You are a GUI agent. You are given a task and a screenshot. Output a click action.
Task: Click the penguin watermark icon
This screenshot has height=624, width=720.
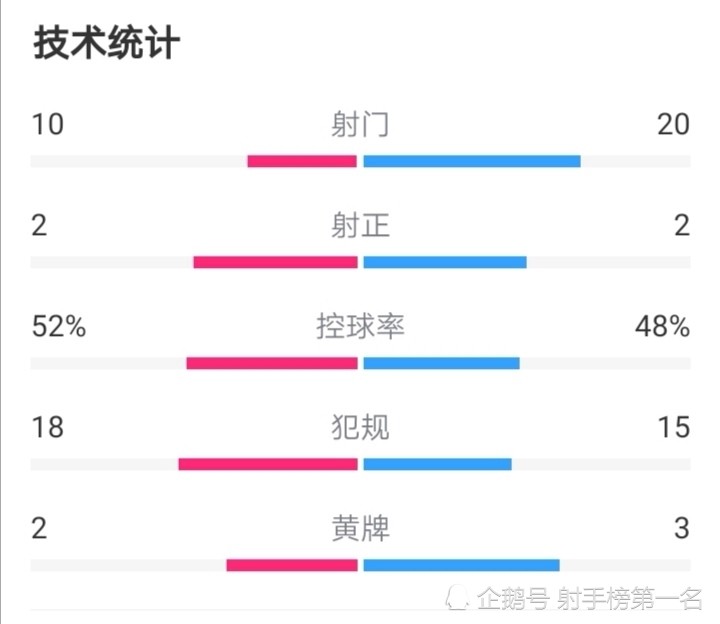457,597
